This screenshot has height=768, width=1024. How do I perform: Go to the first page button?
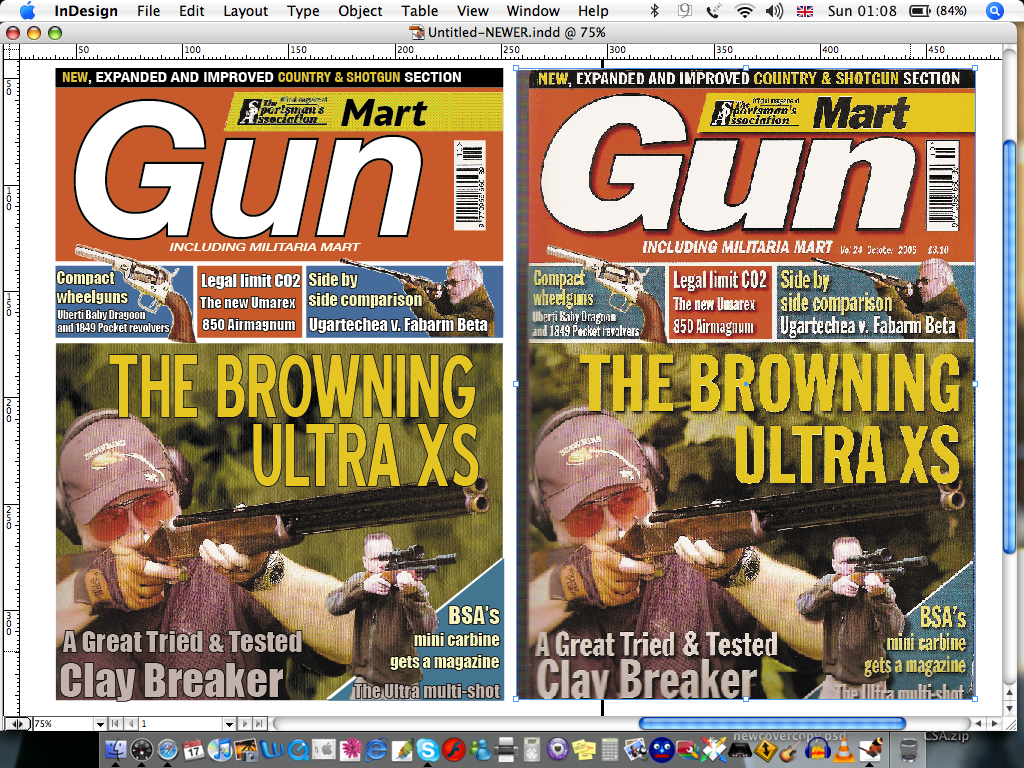tap(115, 724)
